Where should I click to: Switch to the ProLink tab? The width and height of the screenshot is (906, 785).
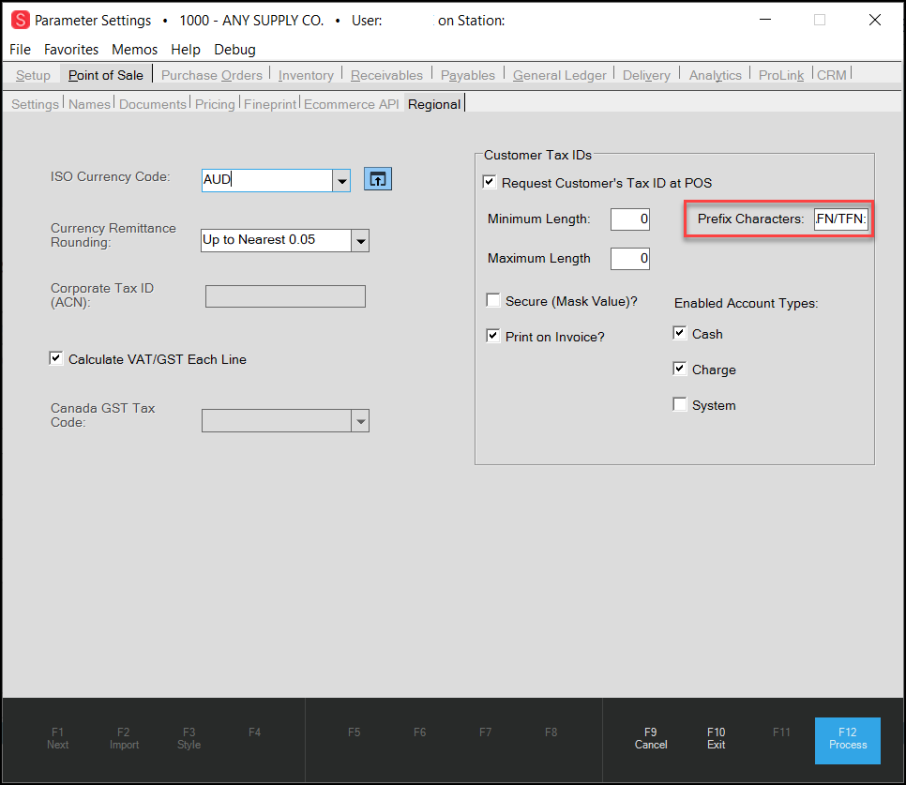pyautogui.click(x=781, y=75)
